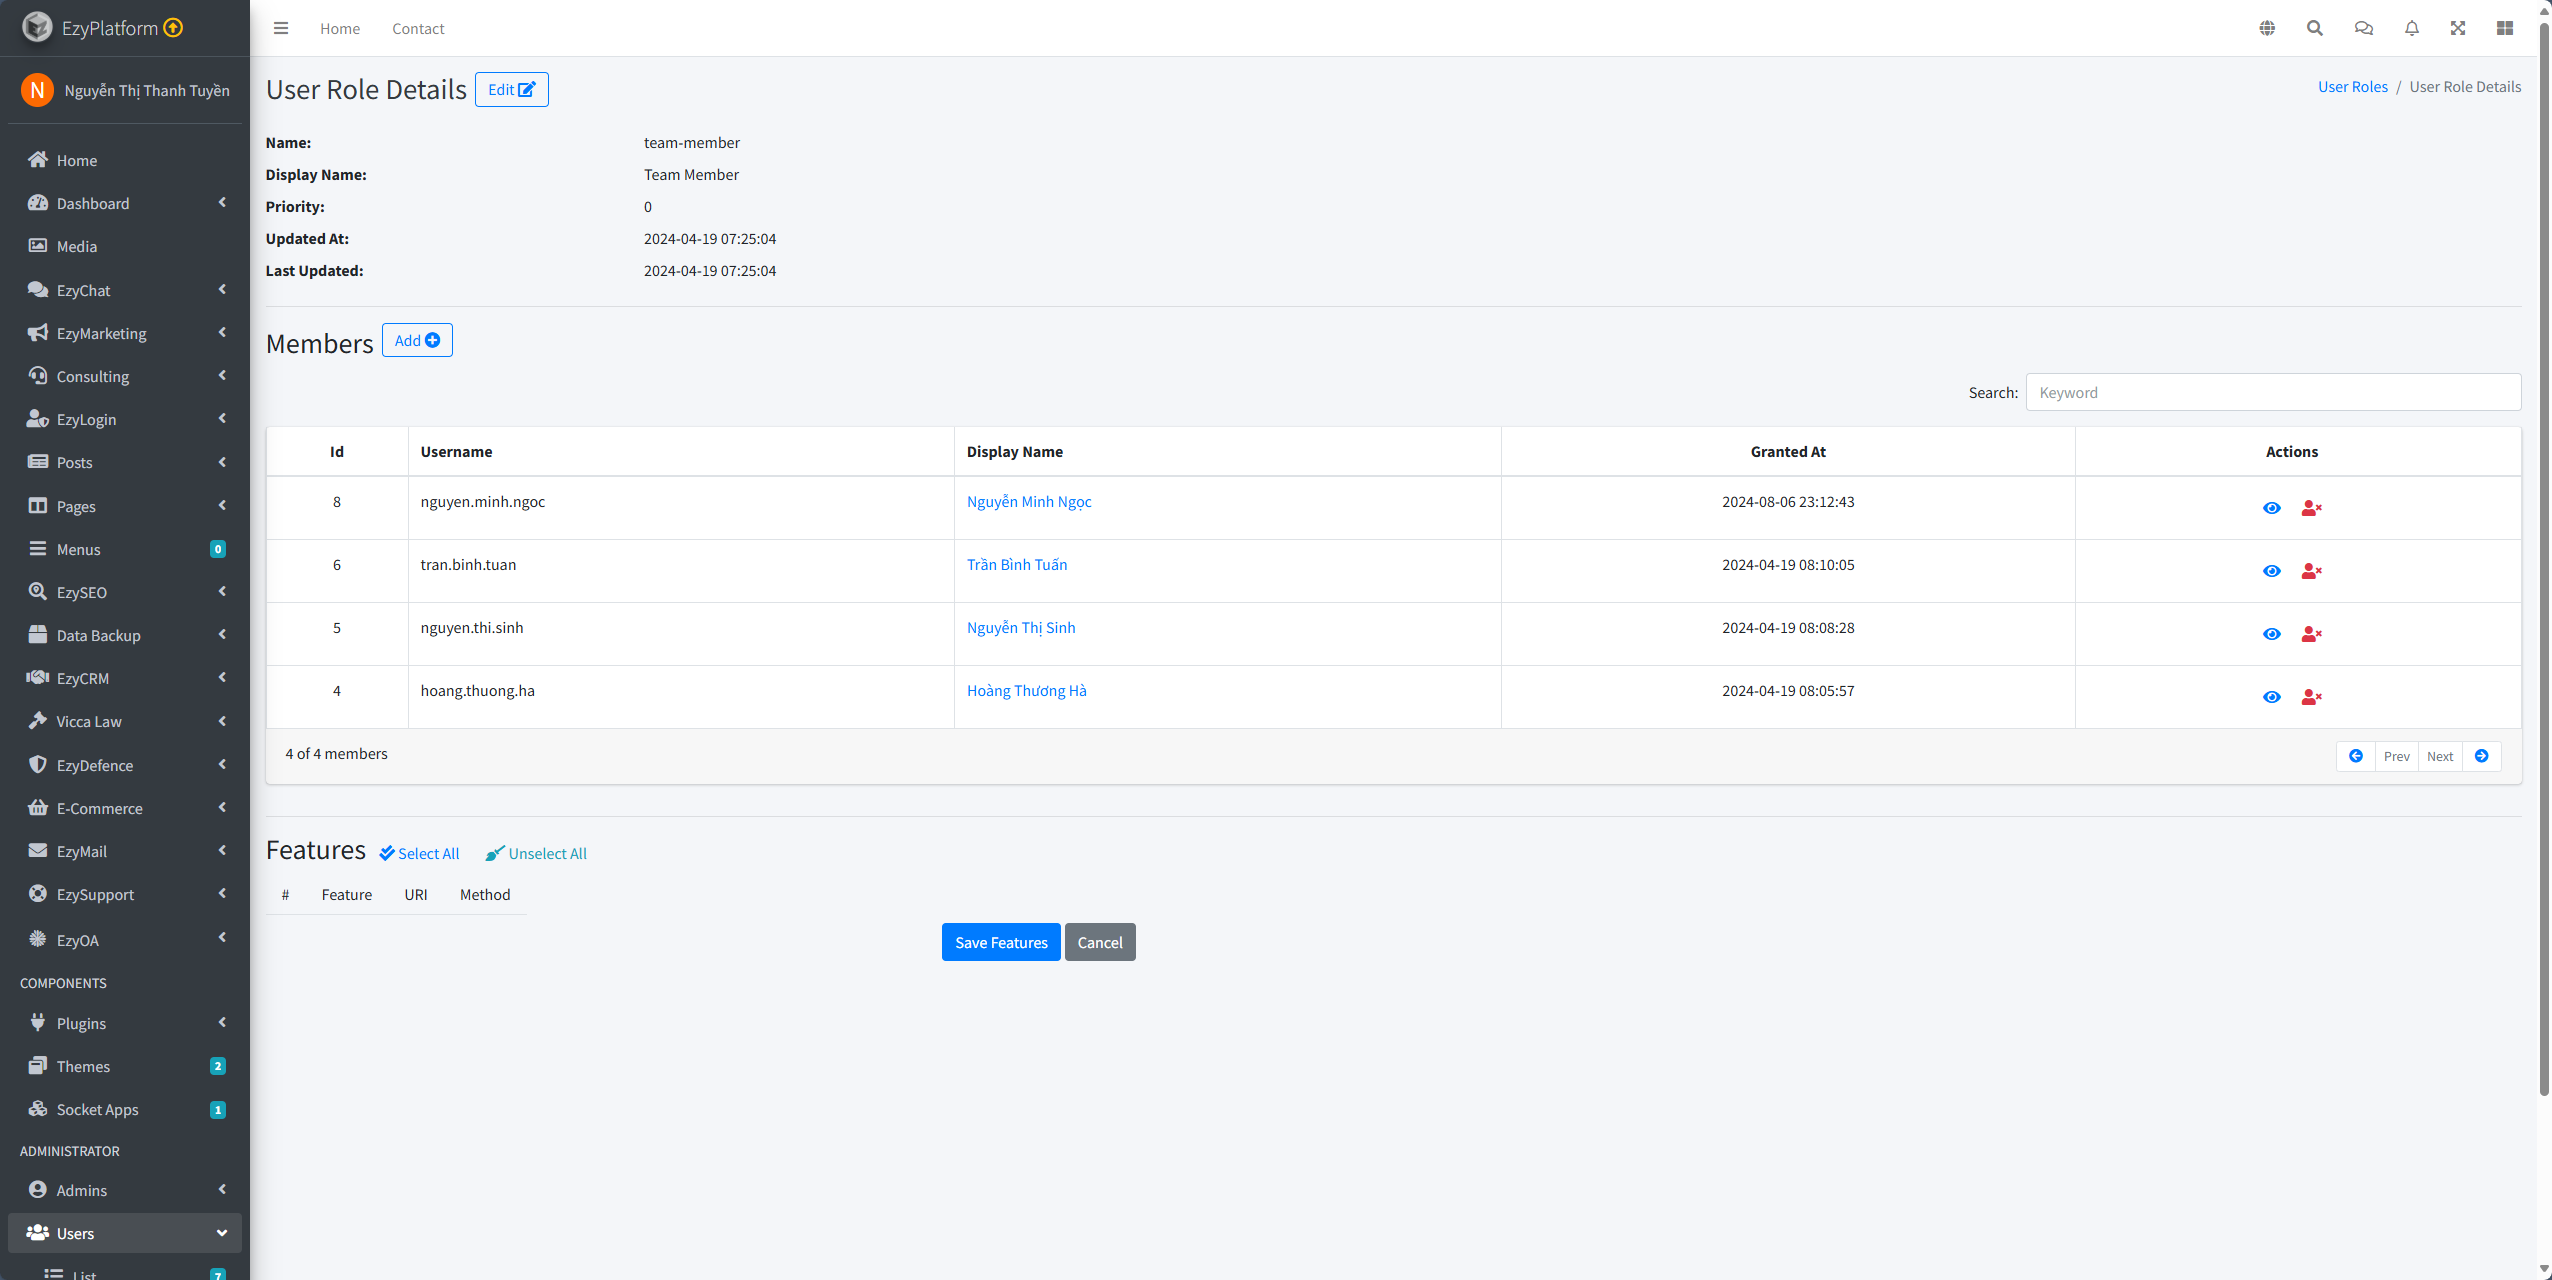Toggle fullscreen with the expand arrows icon

(x=2458, y=28)
